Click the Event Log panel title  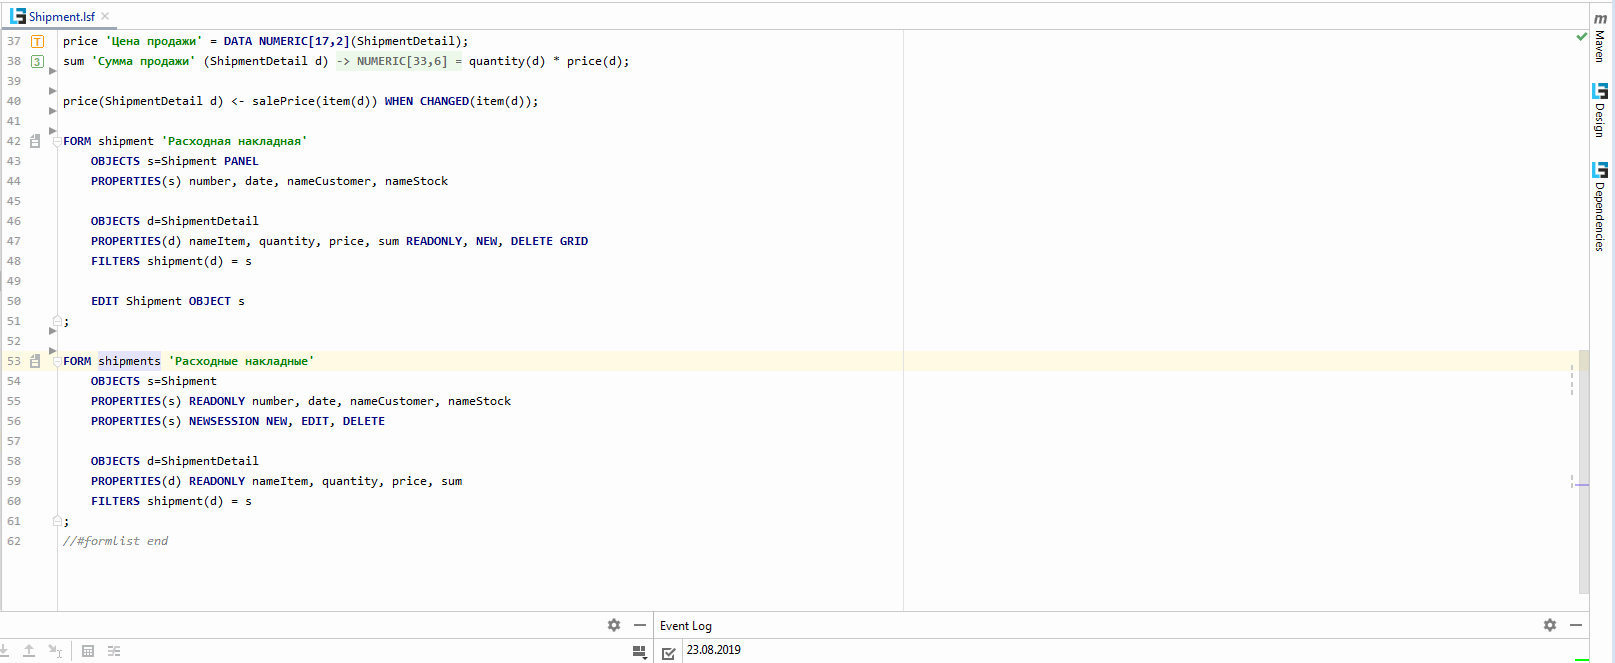(x=686, y=626)
